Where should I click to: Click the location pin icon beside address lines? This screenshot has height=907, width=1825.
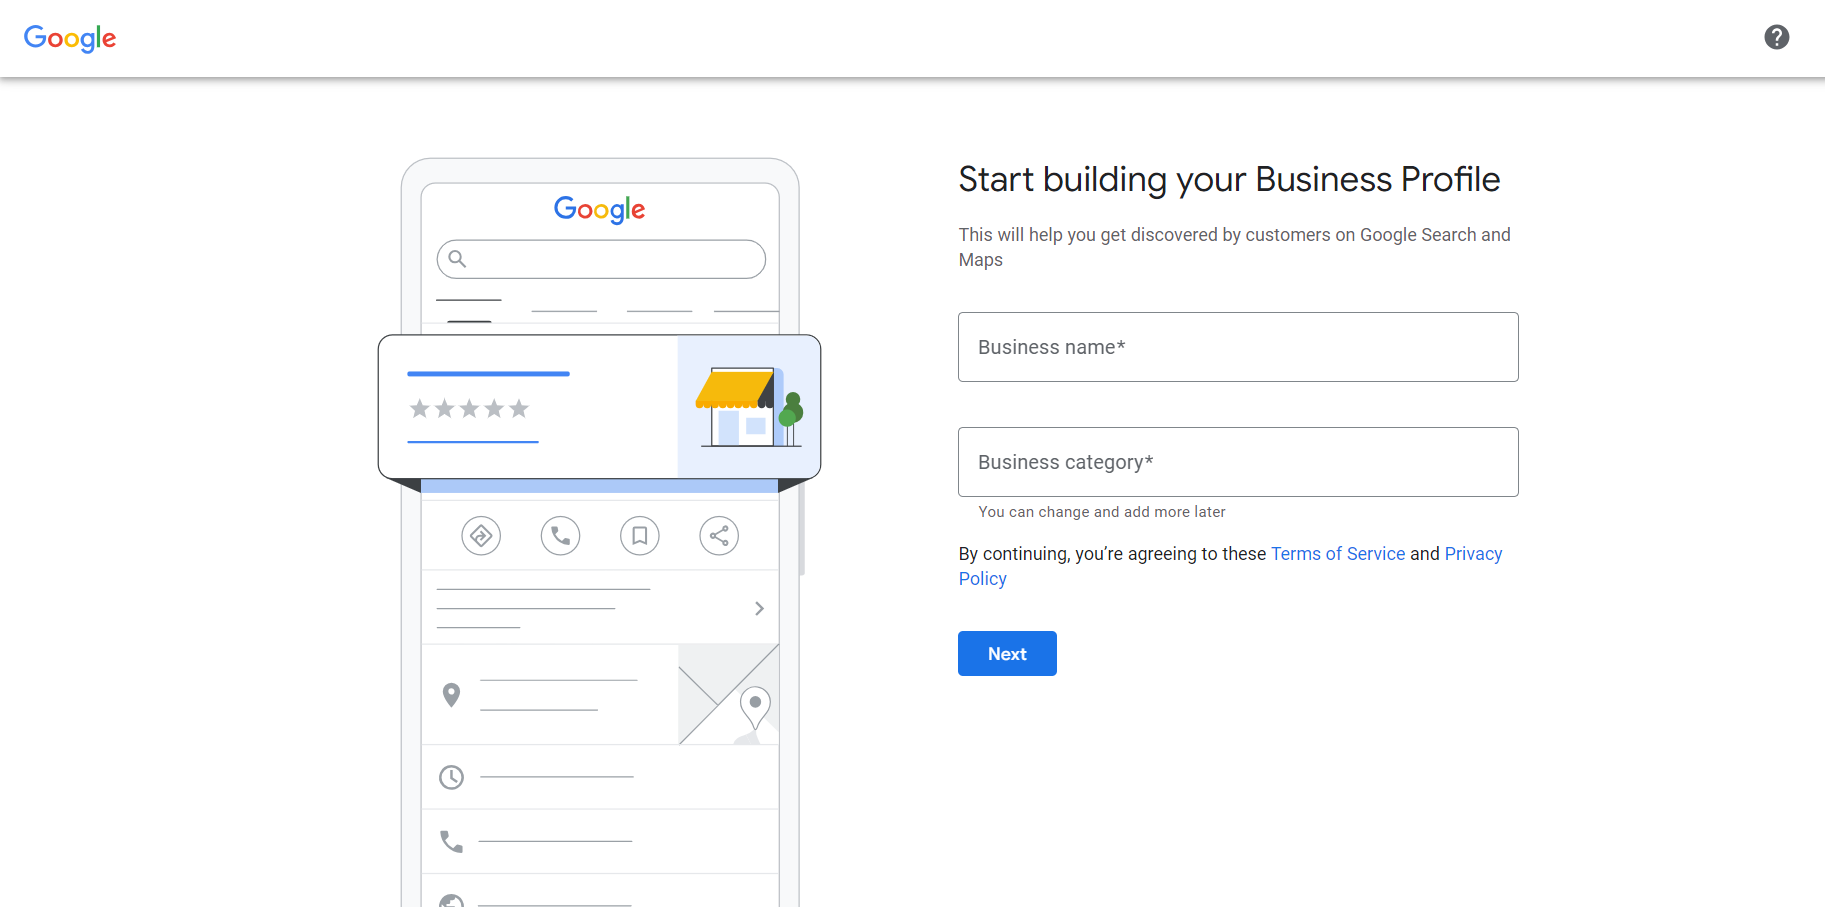[x=452, y=695]
